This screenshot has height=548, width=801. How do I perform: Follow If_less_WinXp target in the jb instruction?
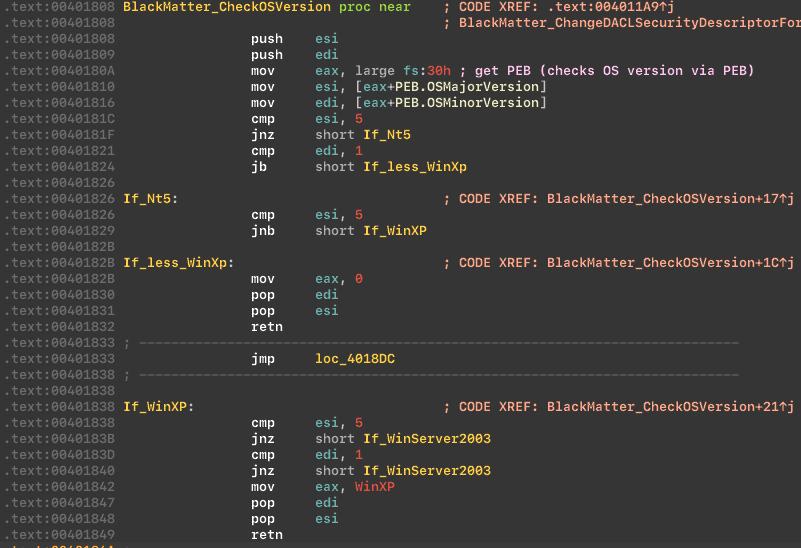415,167
